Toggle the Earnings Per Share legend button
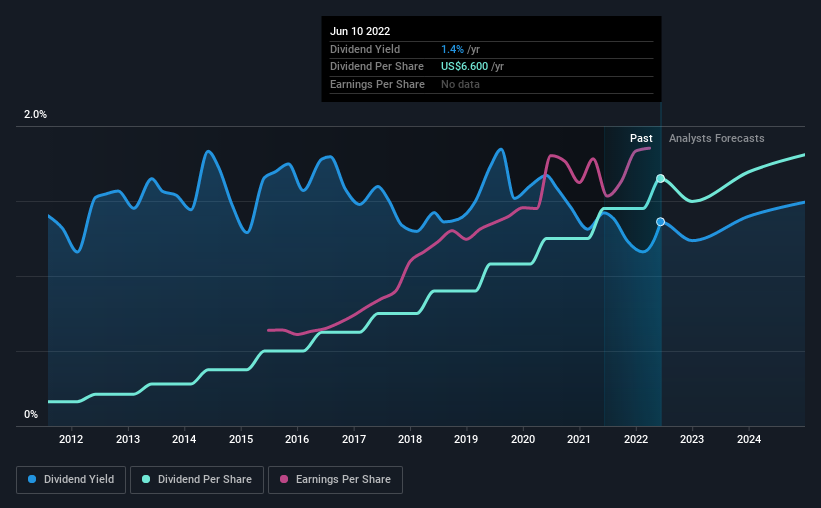The image size is (821, 508). pyautogui.click(x=335, y=480)
